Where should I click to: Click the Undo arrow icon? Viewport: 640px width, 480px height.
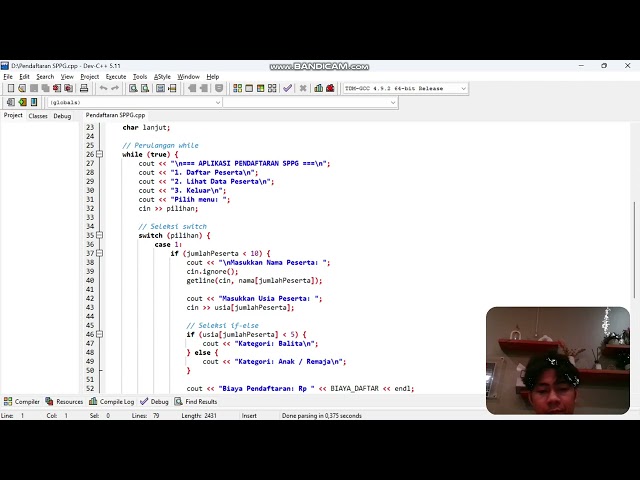click(103, 88)
